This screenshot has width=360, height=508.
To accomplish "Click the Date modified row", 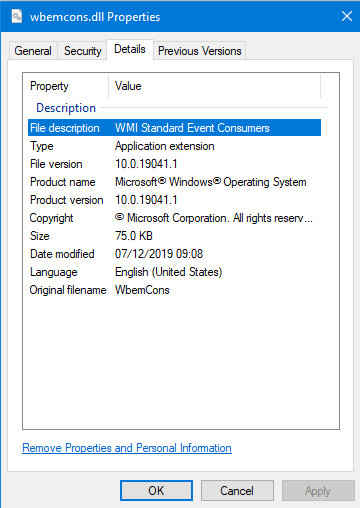I will pos(174,254).
